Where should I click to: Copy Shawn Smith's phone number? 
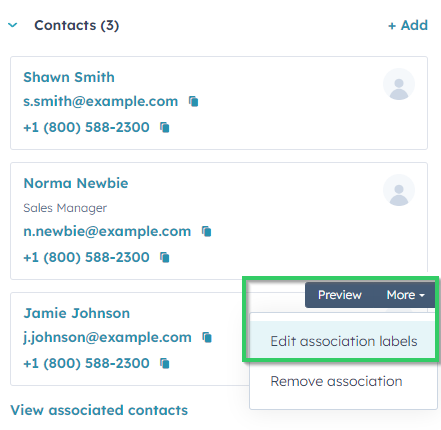[165, 127]
